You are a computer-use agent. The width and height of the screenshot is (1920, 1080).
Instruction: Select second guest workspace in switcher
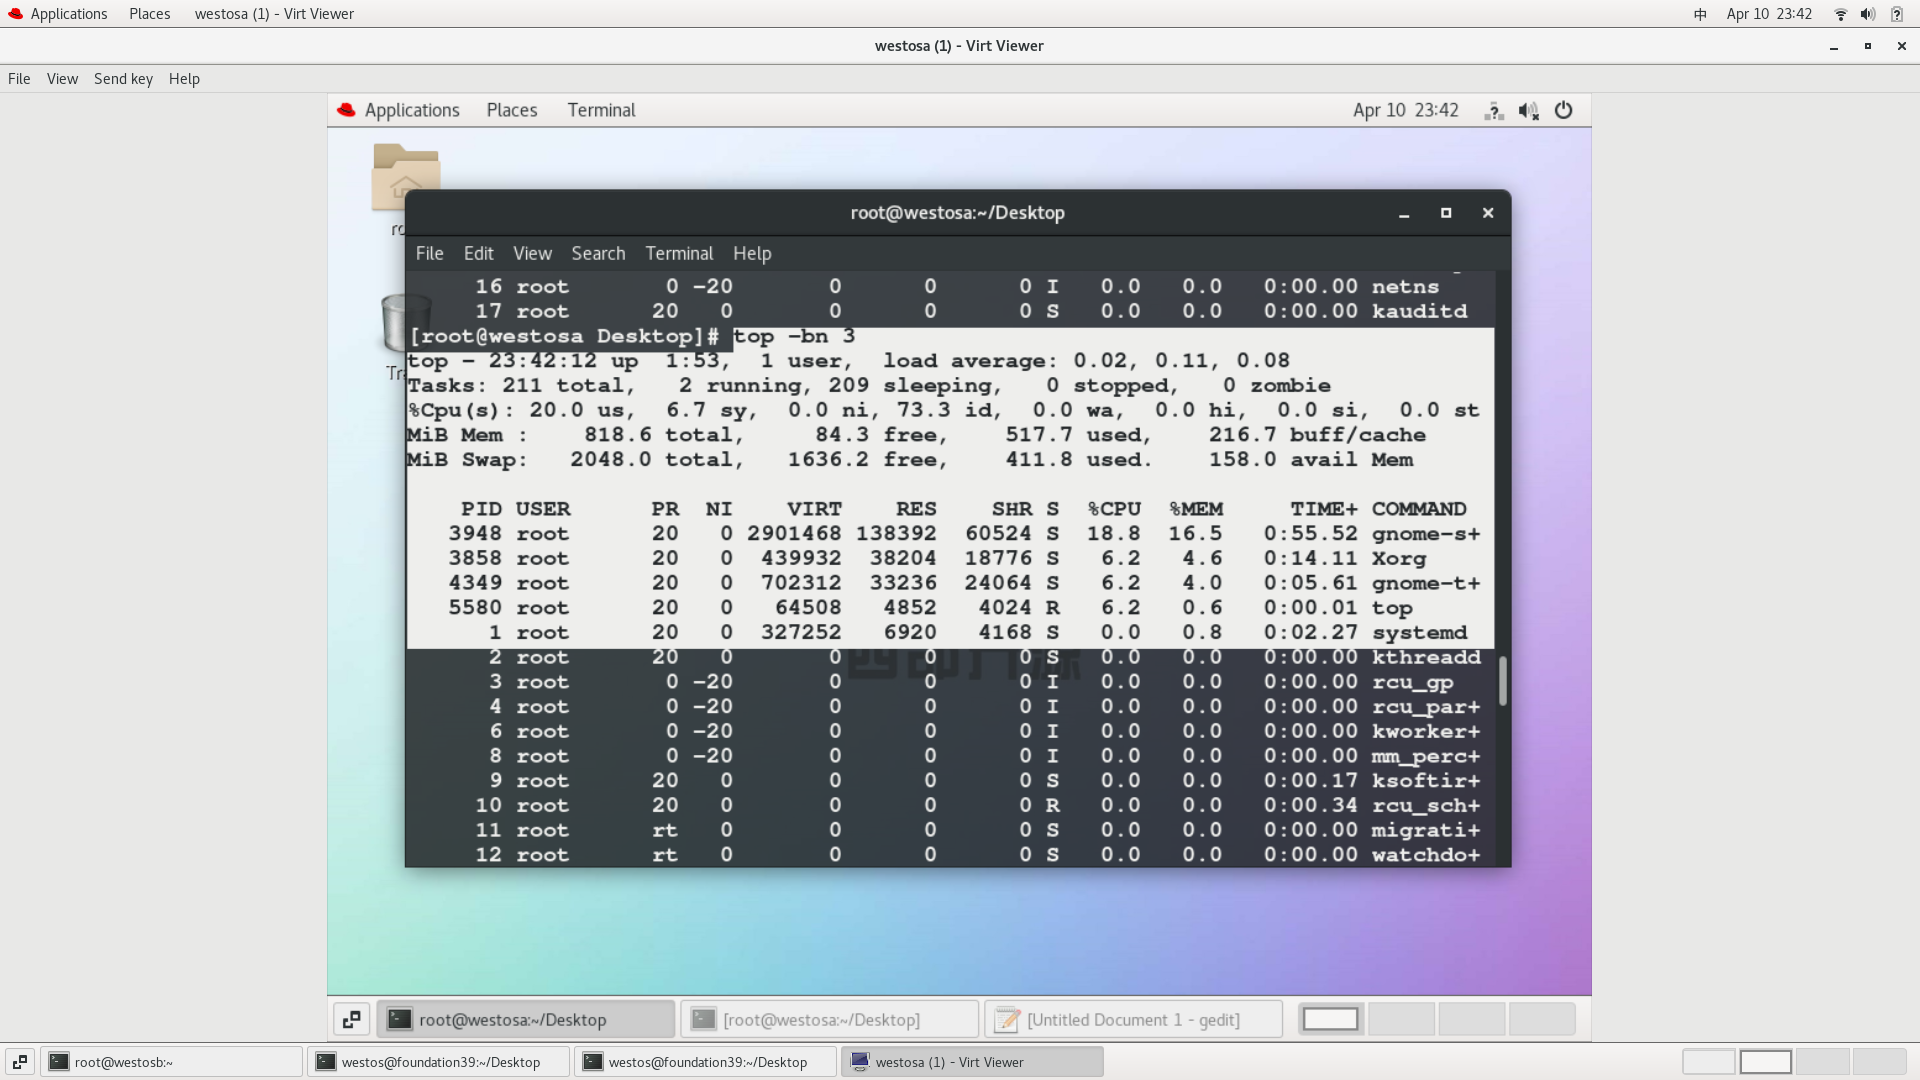(1401, 1019)
